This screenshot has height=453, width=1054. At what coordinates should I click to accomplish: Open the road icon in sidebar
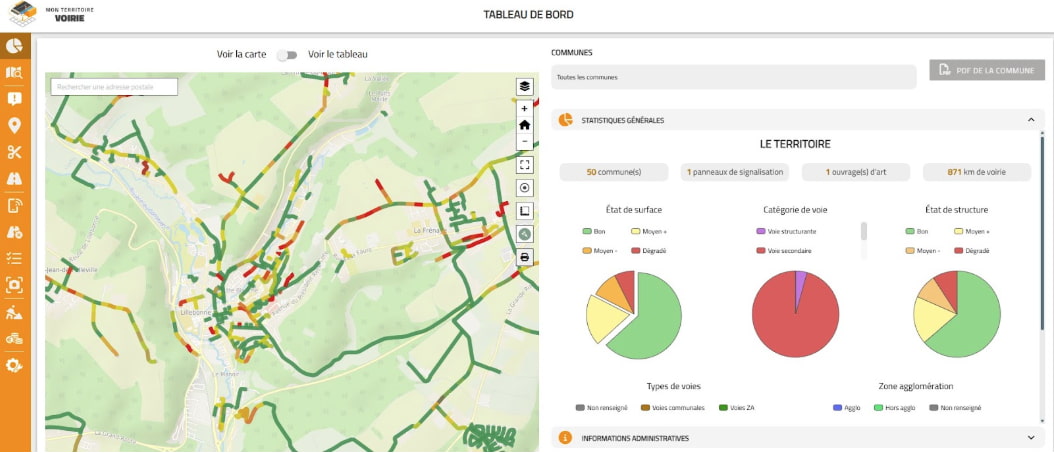pos(14,179)
